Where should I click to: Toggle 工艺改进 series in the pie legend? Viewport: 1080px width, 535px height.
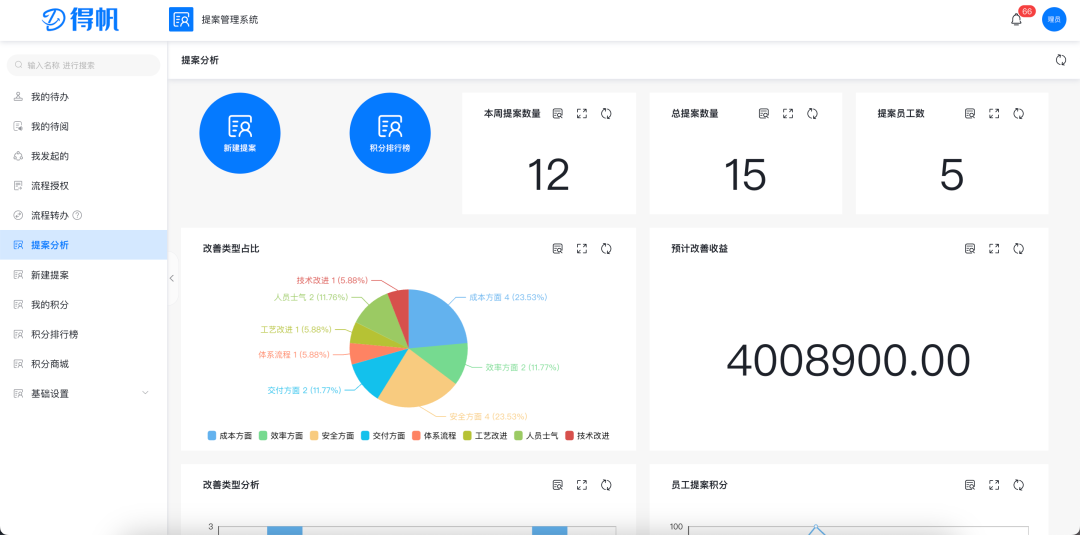pyautogui.click(x=486, y=436)
